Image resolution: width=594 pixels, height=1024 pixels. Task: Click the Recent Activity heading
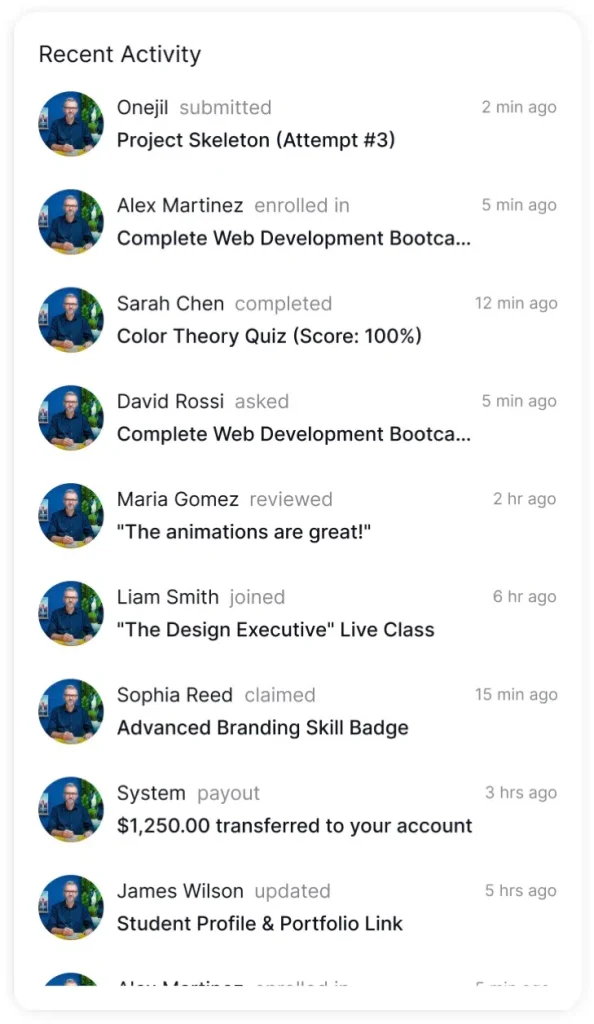click(x=120, y=55)
